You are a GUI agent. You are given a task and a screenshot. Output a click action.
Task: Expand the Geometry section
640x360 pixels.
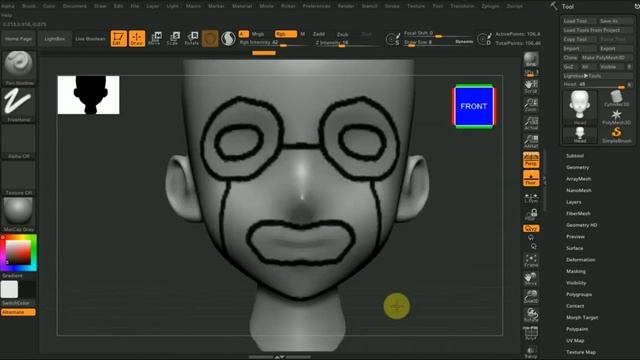pos(578,167)
